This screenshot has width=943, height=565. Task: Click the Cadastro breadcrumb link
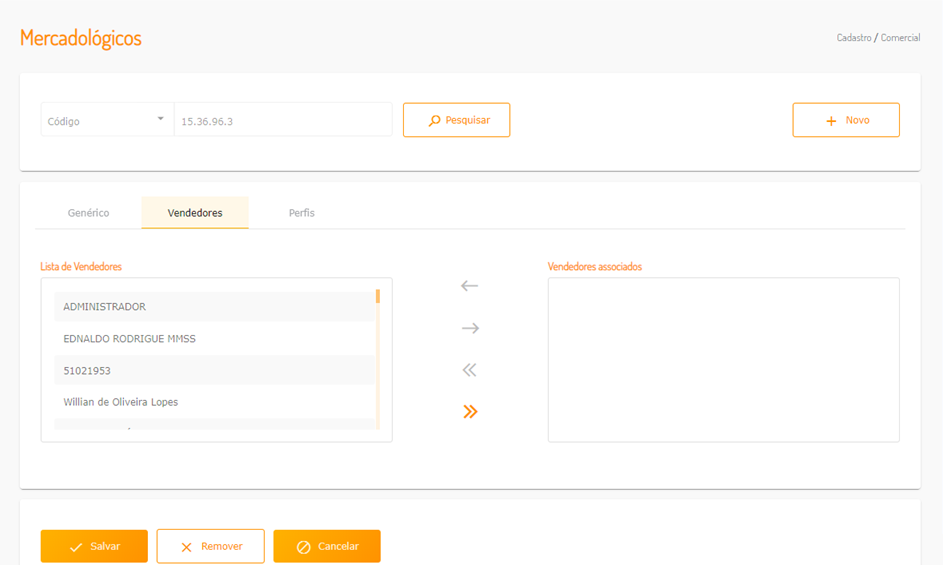(853, 37)
